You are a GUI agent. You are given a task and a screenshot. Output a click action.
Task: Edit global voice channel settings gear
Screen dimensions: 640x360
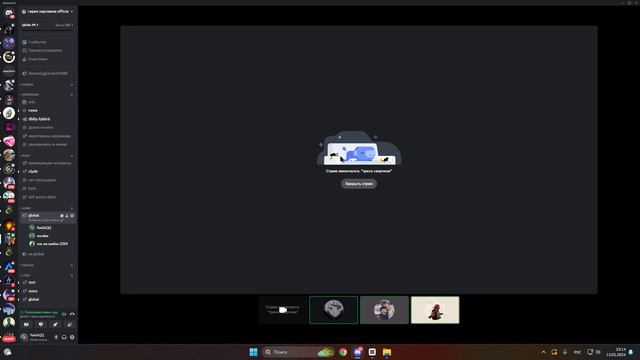[72, 216]
